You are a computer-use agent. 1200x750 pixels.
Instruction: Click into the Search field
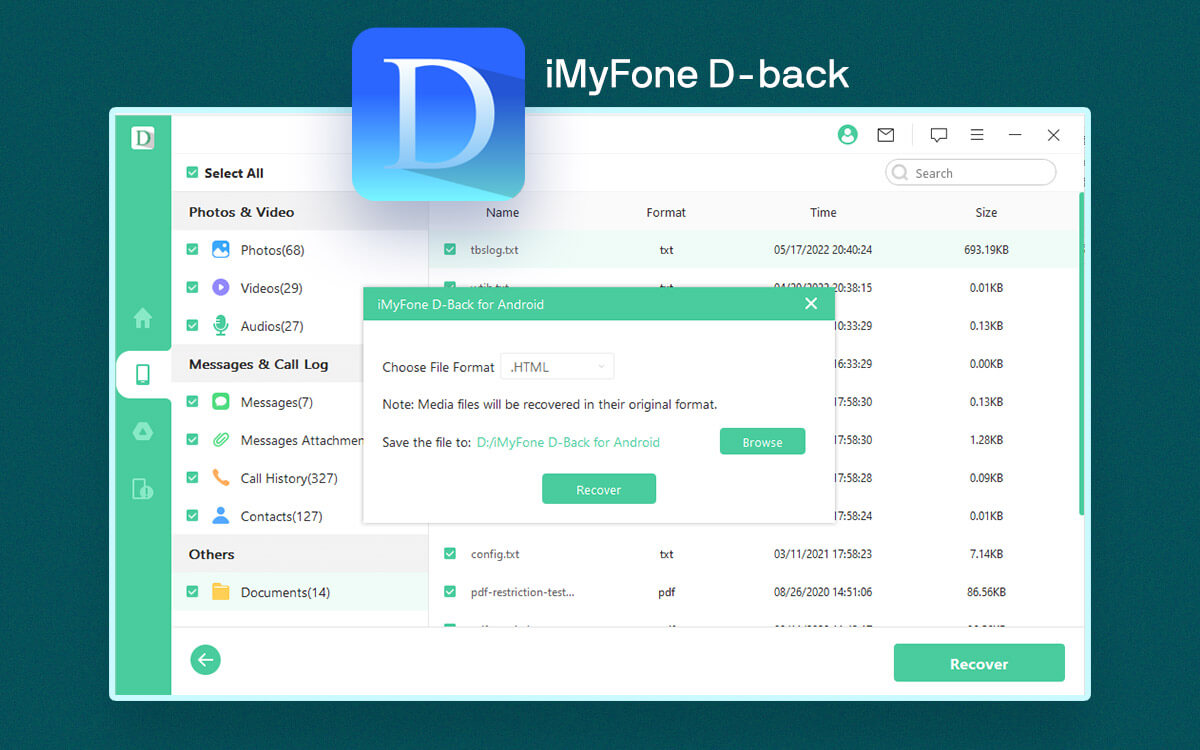coord(971,173)
